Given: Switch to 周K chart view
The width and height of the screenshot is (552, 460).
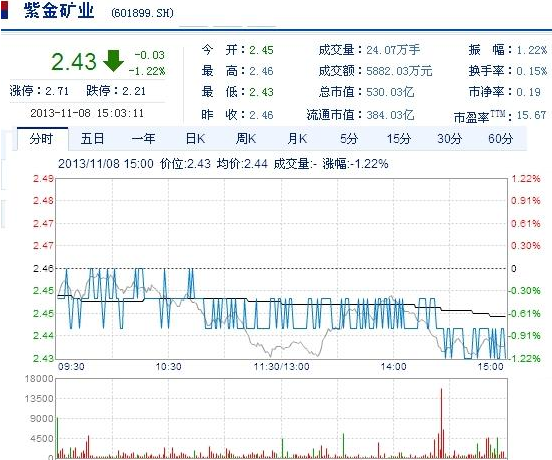Looking at the screenshot, I should pyautogui.click(x=246, y=139).
